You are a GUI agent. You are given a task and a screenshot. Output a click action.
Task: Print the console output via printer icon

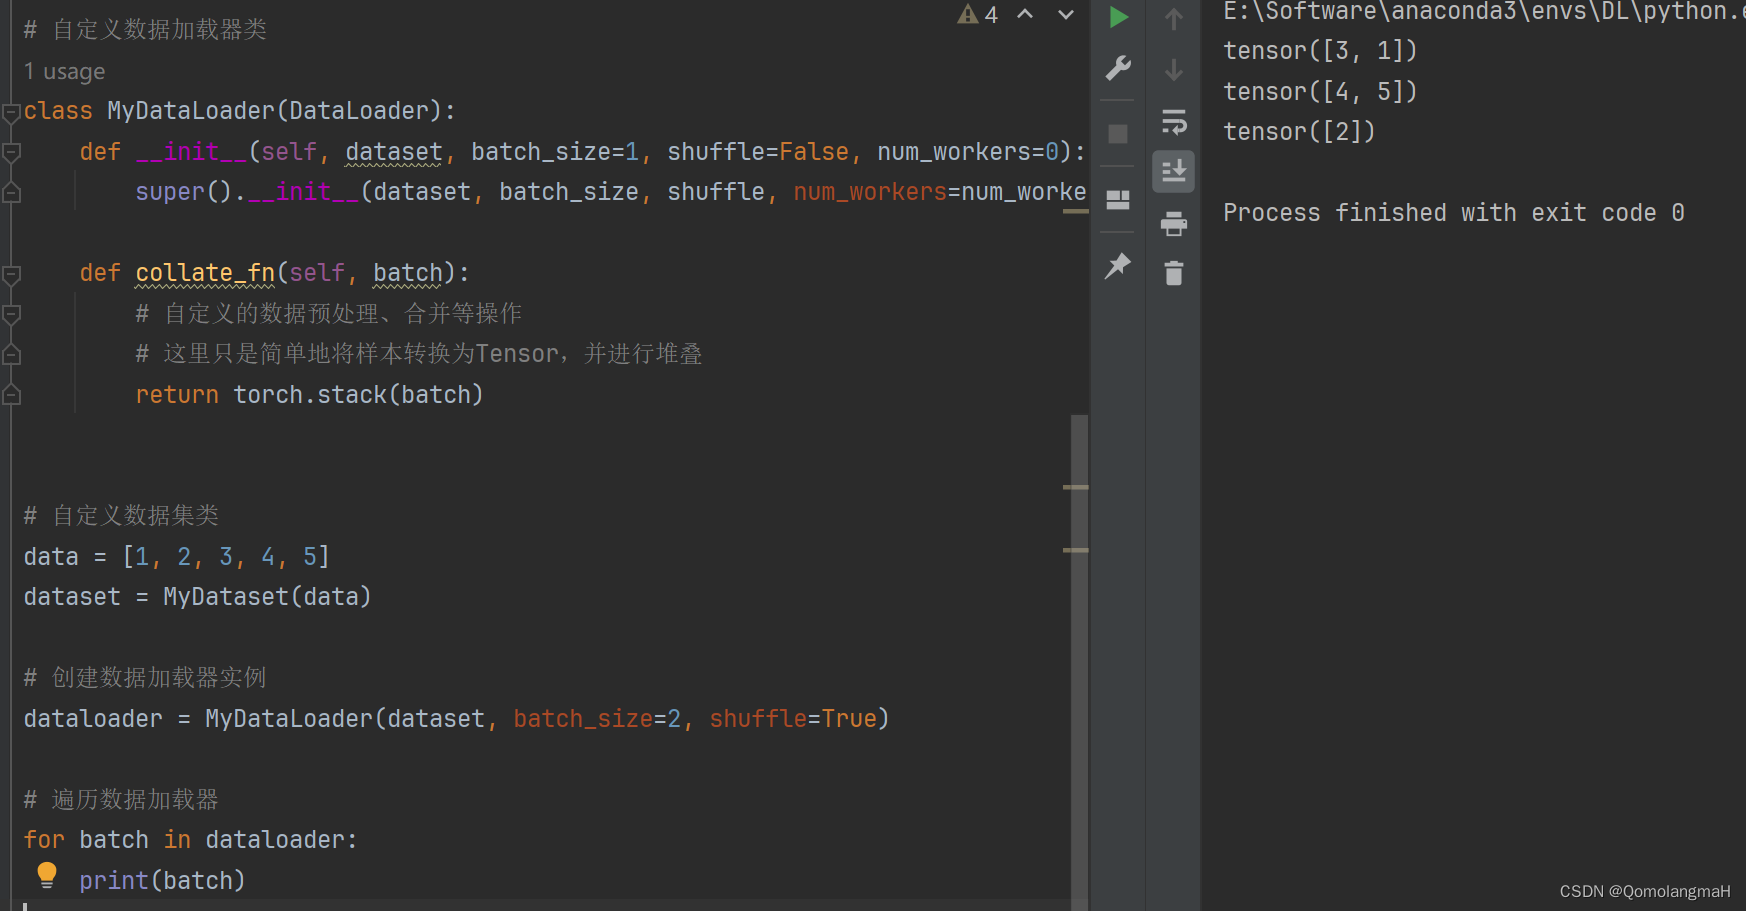[x=1173, y=222]
